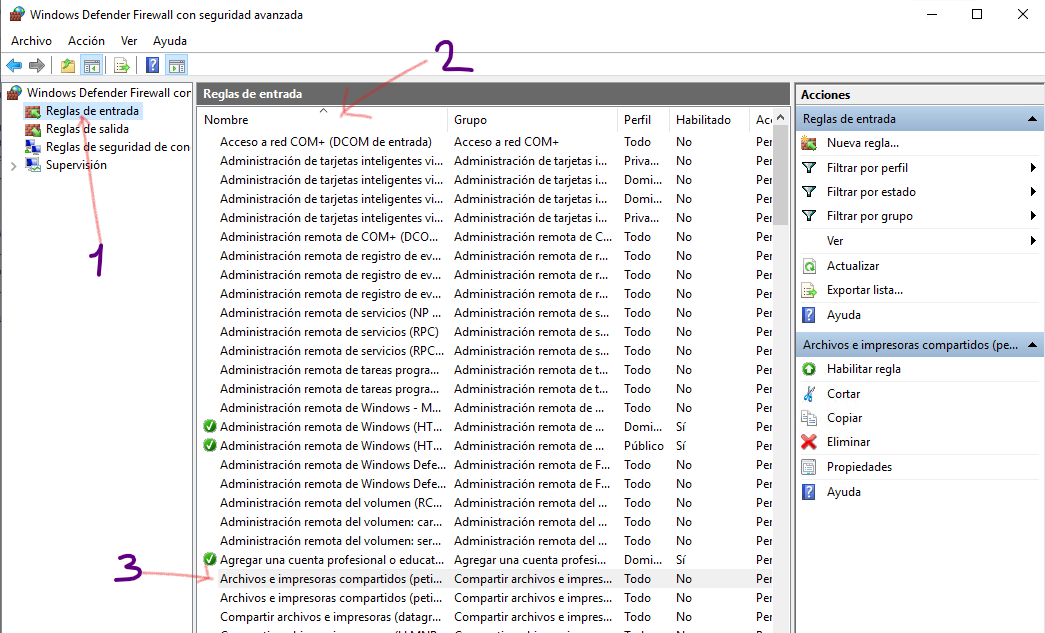Click the scissors Cortar icon

(809, 394)
